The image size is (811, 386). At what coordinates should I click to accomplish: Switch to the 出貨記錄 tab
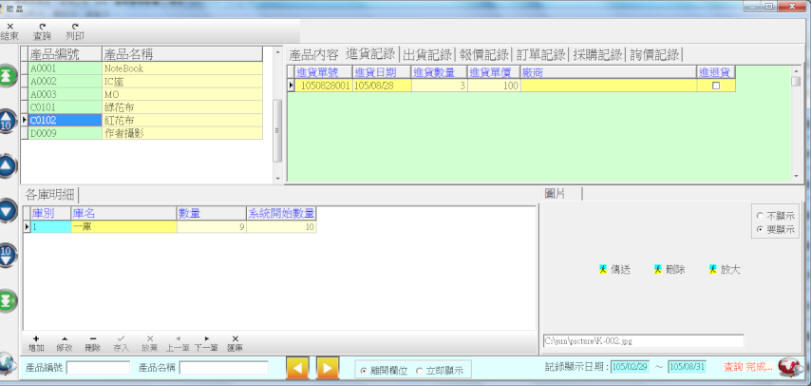click(427, 54)
